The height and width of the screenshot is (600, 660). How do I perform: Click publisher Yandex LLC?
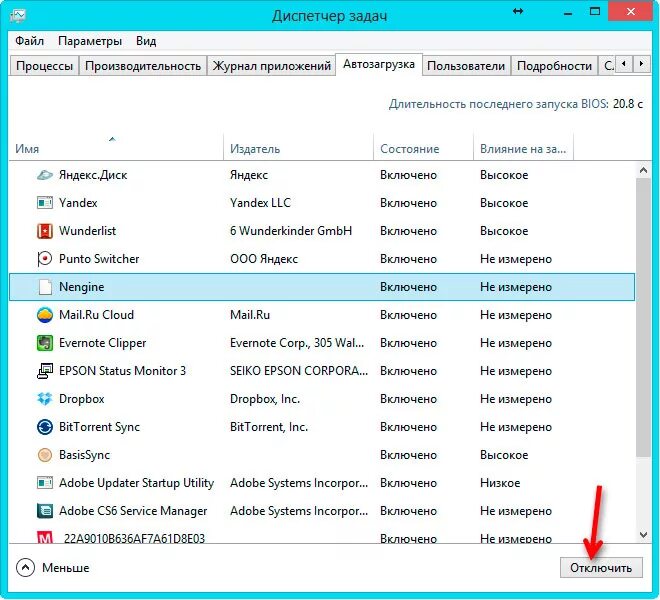260,203
